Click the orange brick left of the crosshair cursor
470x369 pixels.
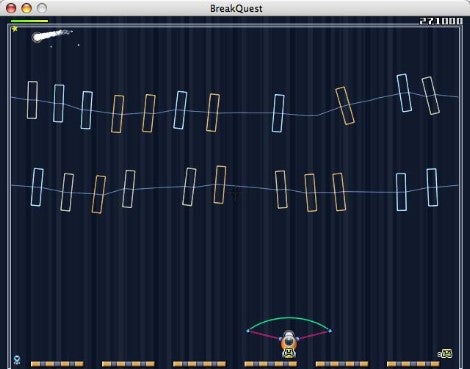220,184
